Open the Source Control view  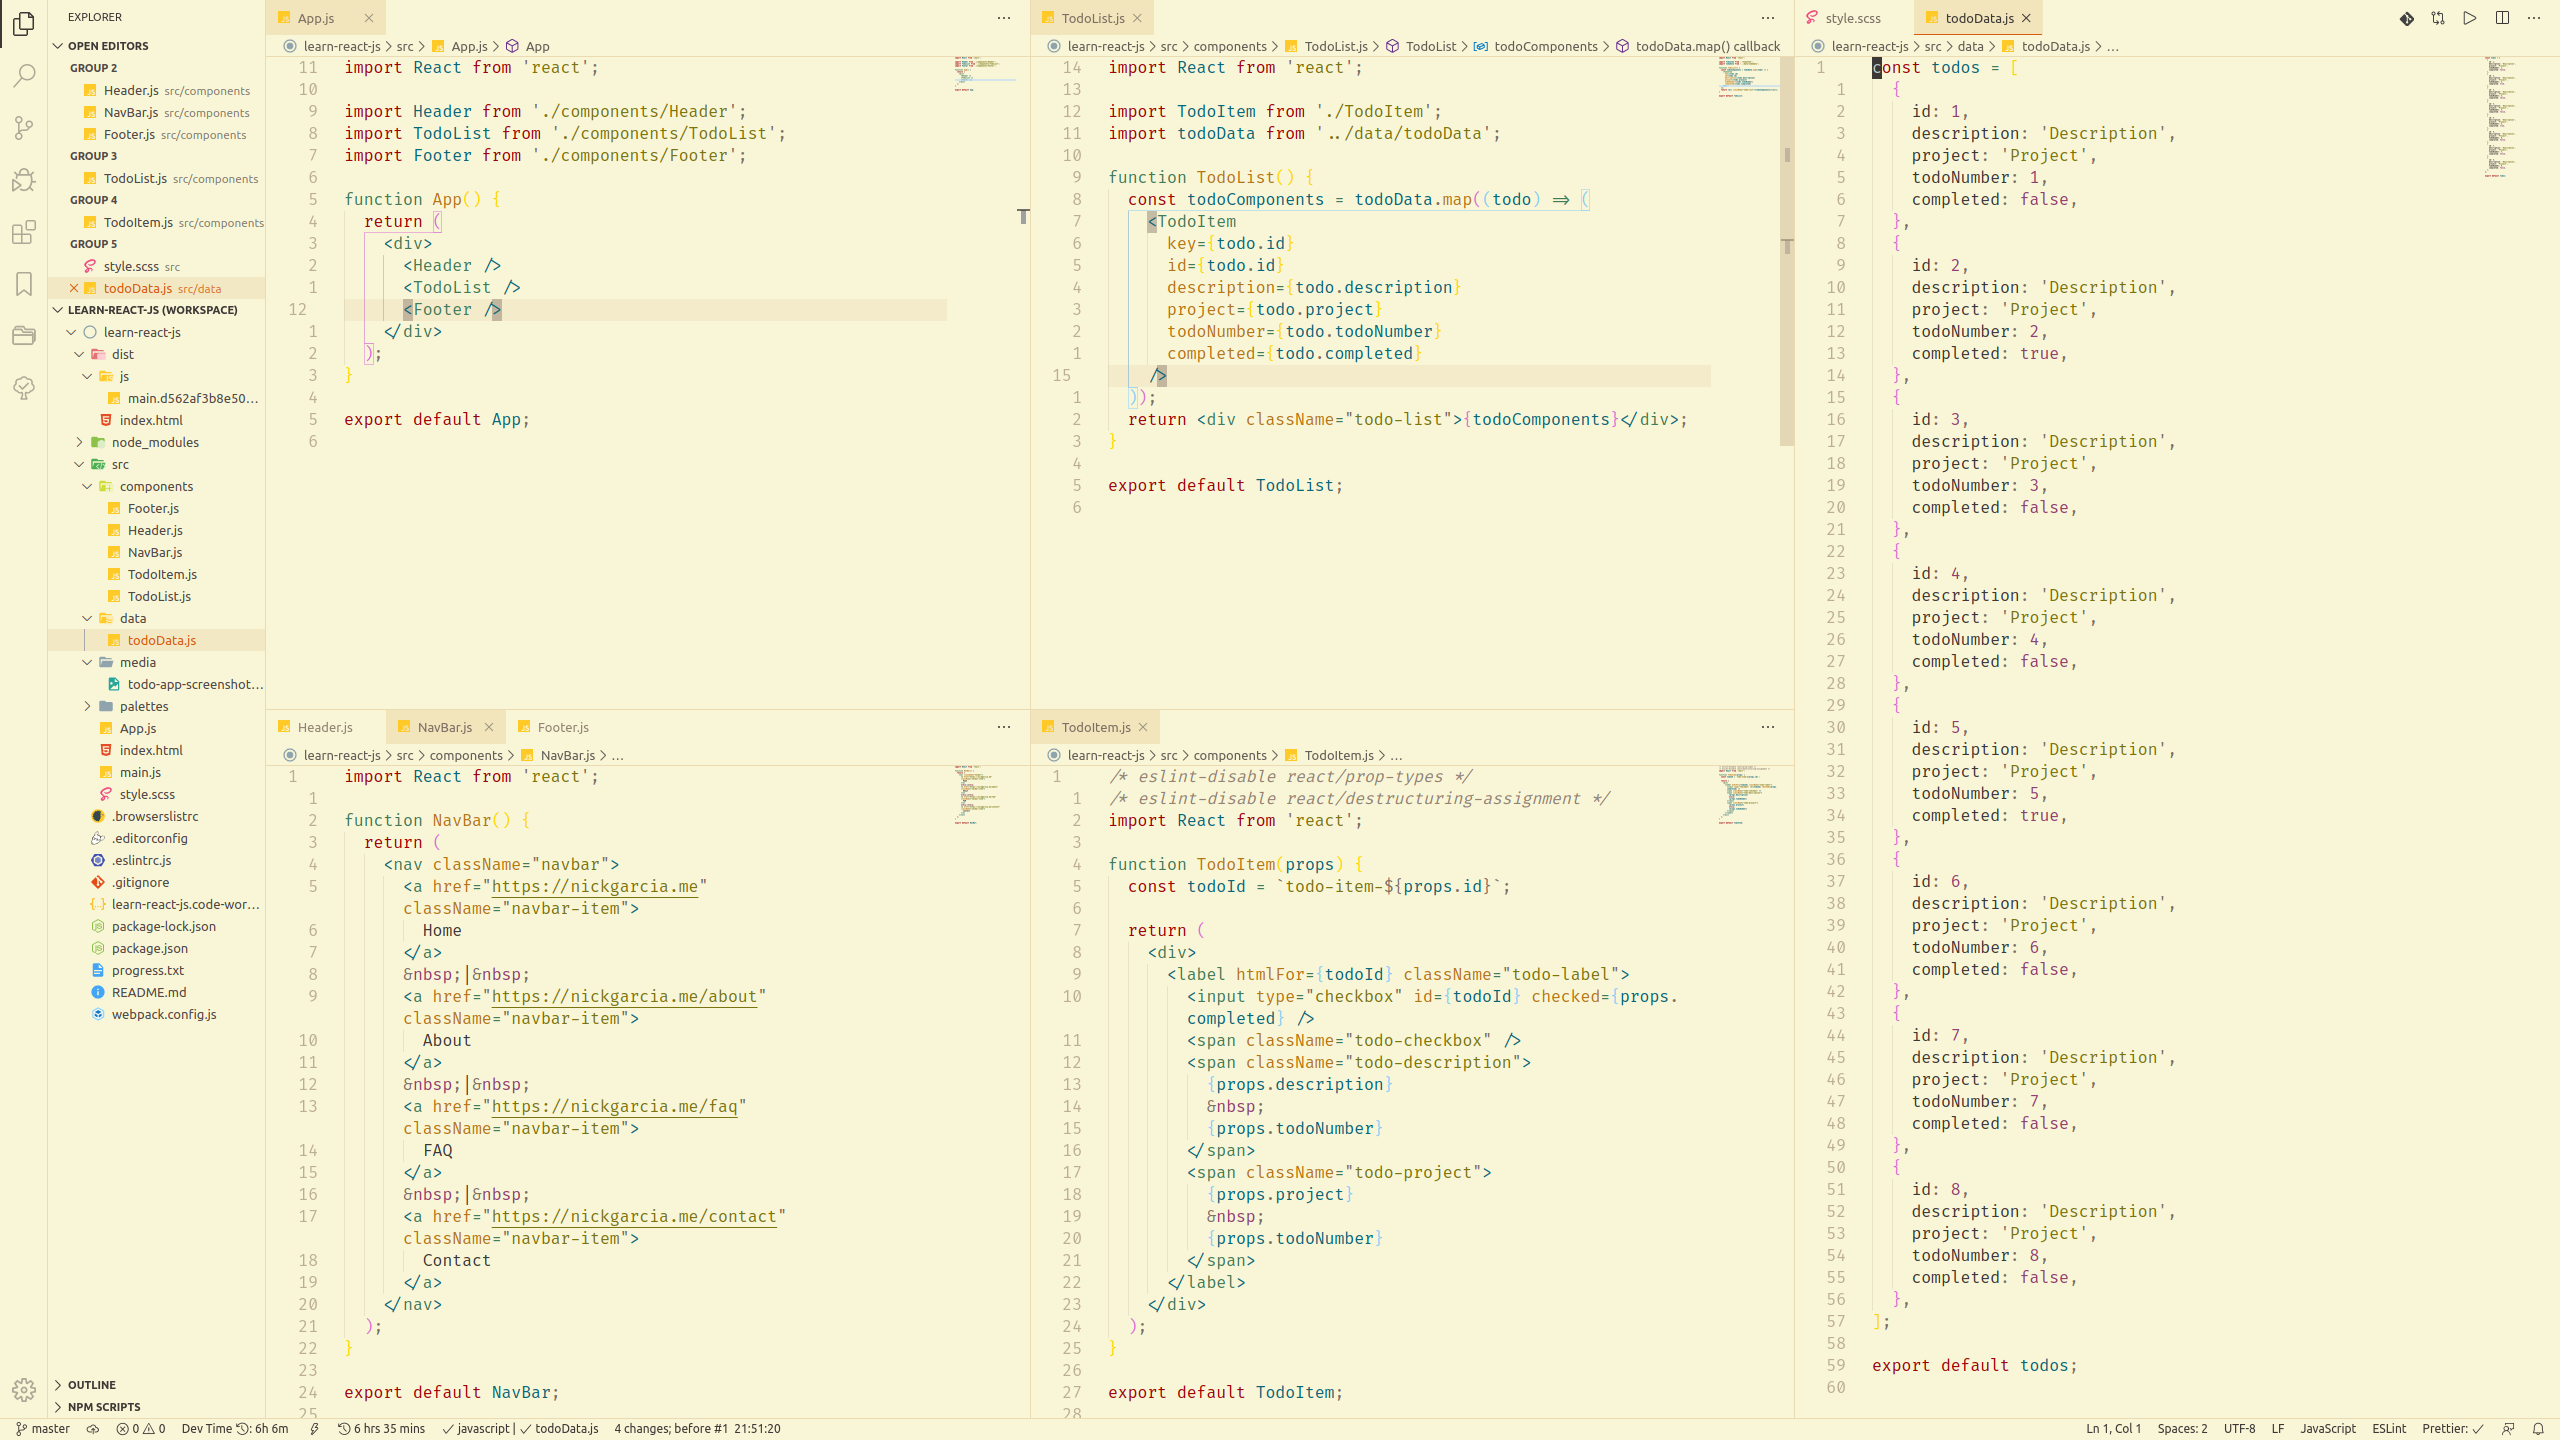pos(24,127)
